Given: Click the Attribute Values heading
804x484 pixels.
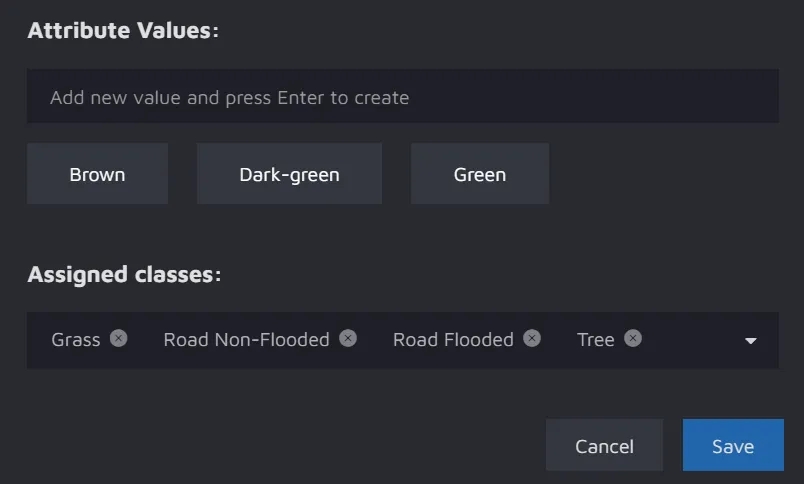Looking at the screenshot, I should pos(122,31).
